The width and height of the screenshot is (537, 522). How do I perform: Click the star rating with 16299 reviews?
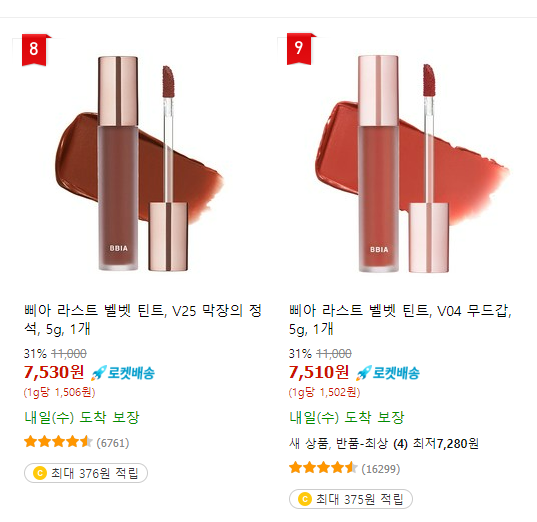(x=323, y=468)
